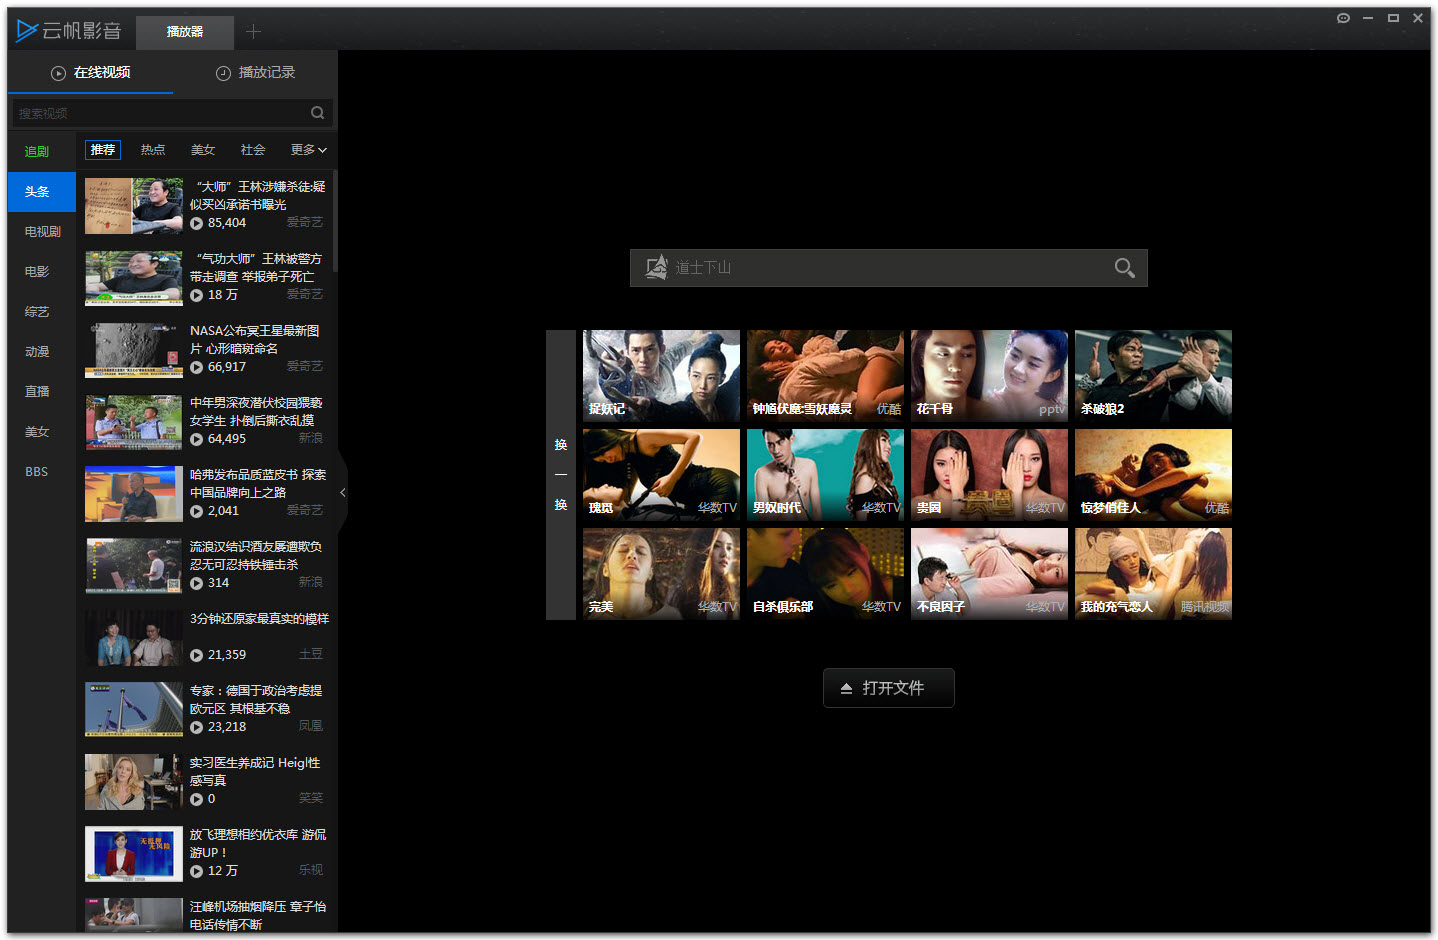
Task: Open the 惊梦俏佳人 movie thumbnail
Action: click(1154, 475)
